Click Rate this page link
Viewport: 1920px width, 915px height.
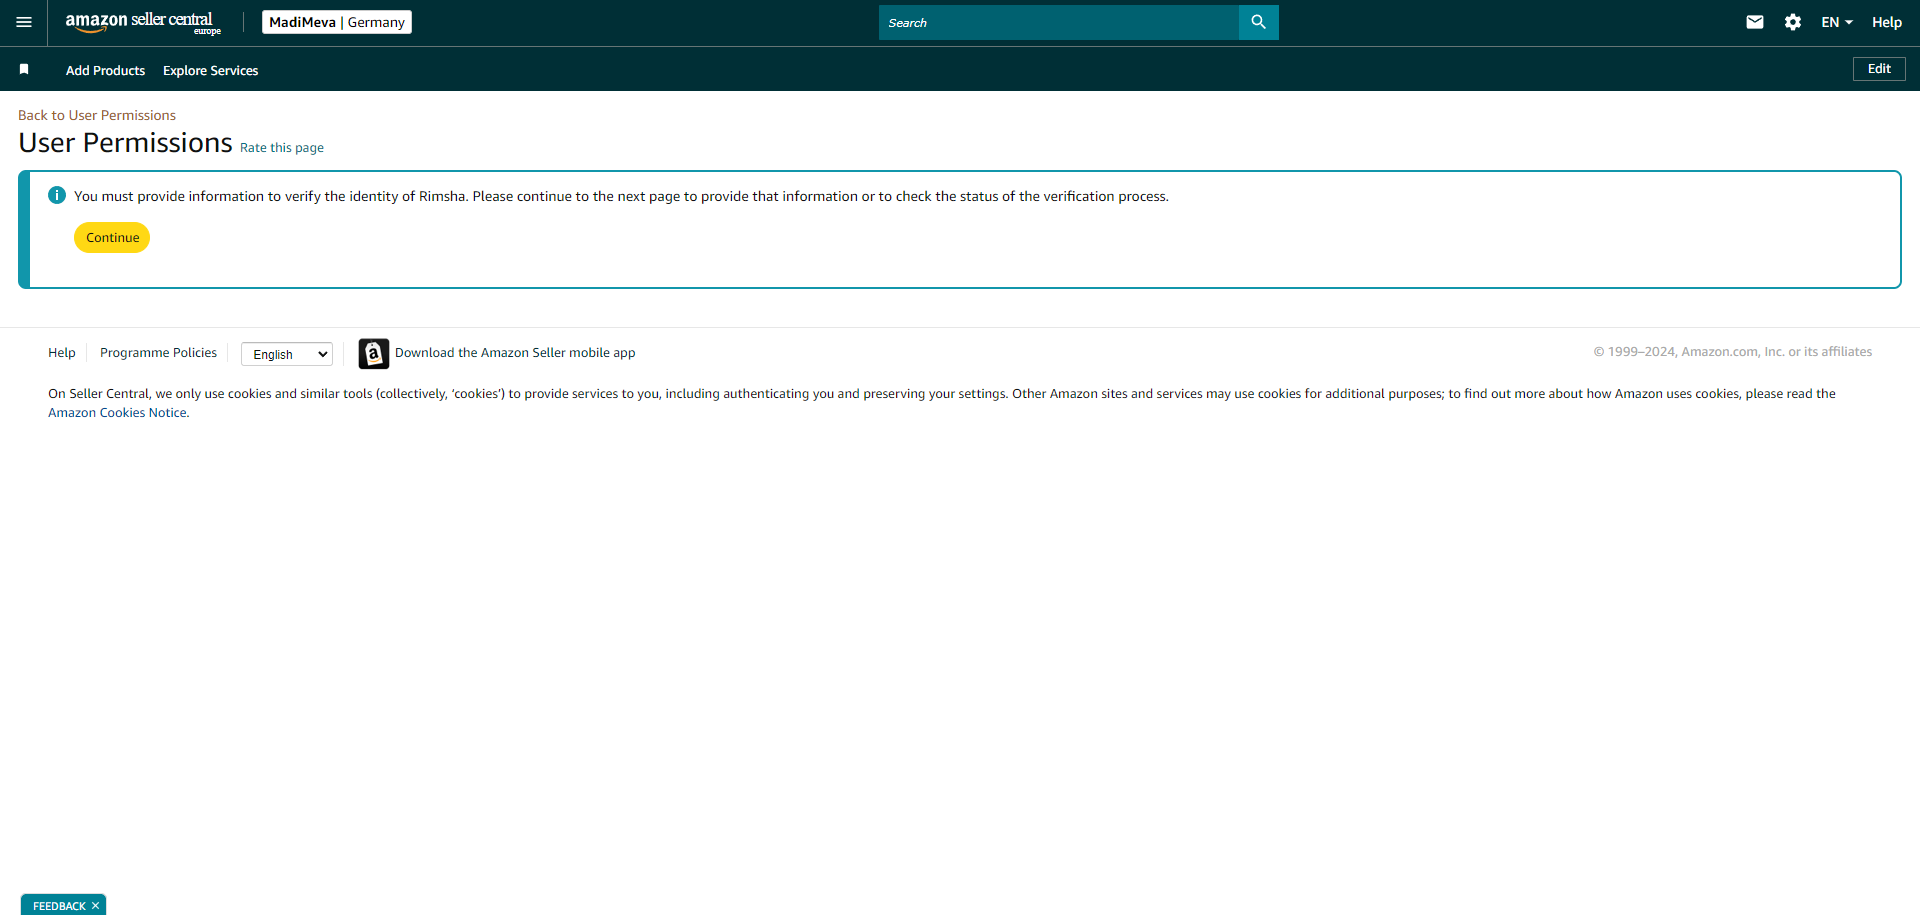pyautogui.click(x=282, y=147)
